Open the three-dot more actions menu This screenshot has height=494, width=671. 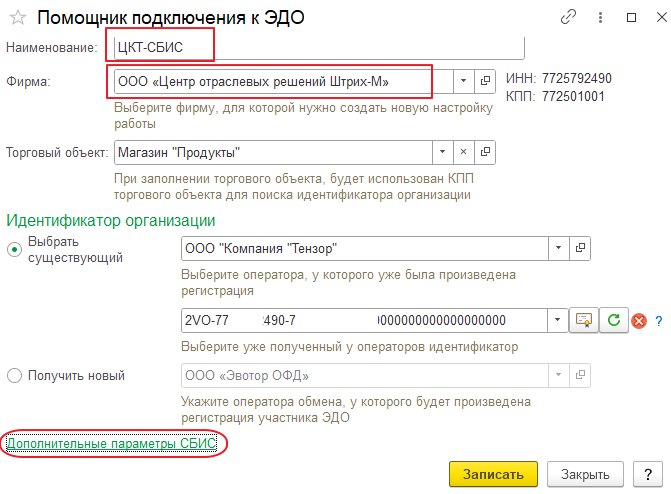(600, 17)
